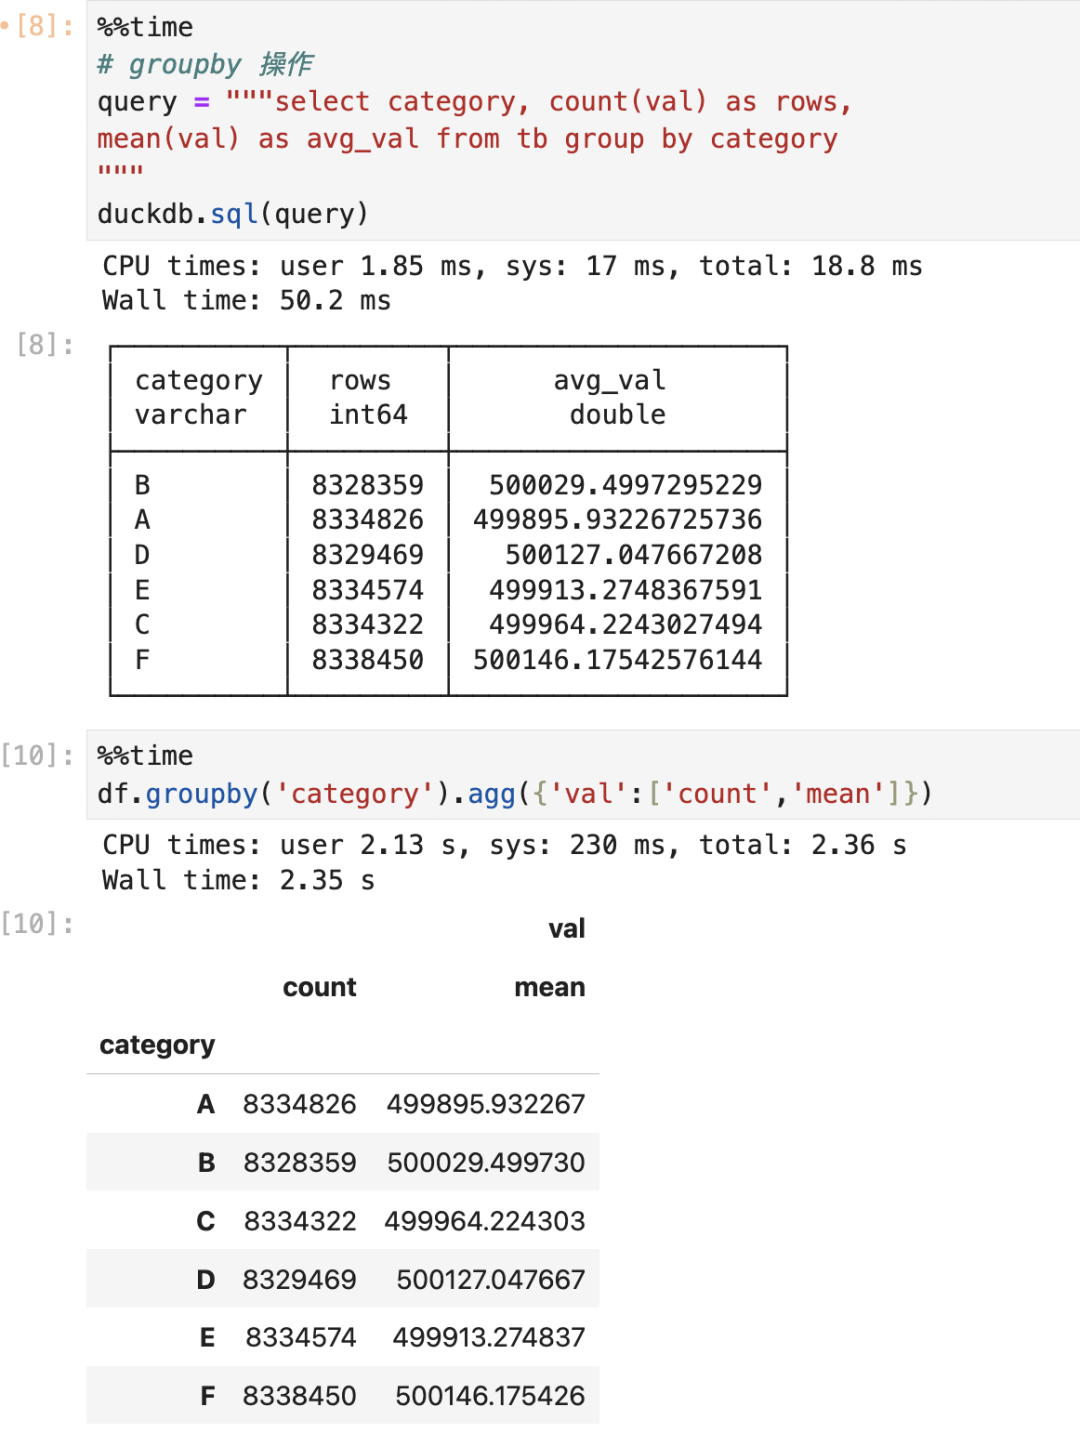Select row A in the pandas result

point(206,1104)
